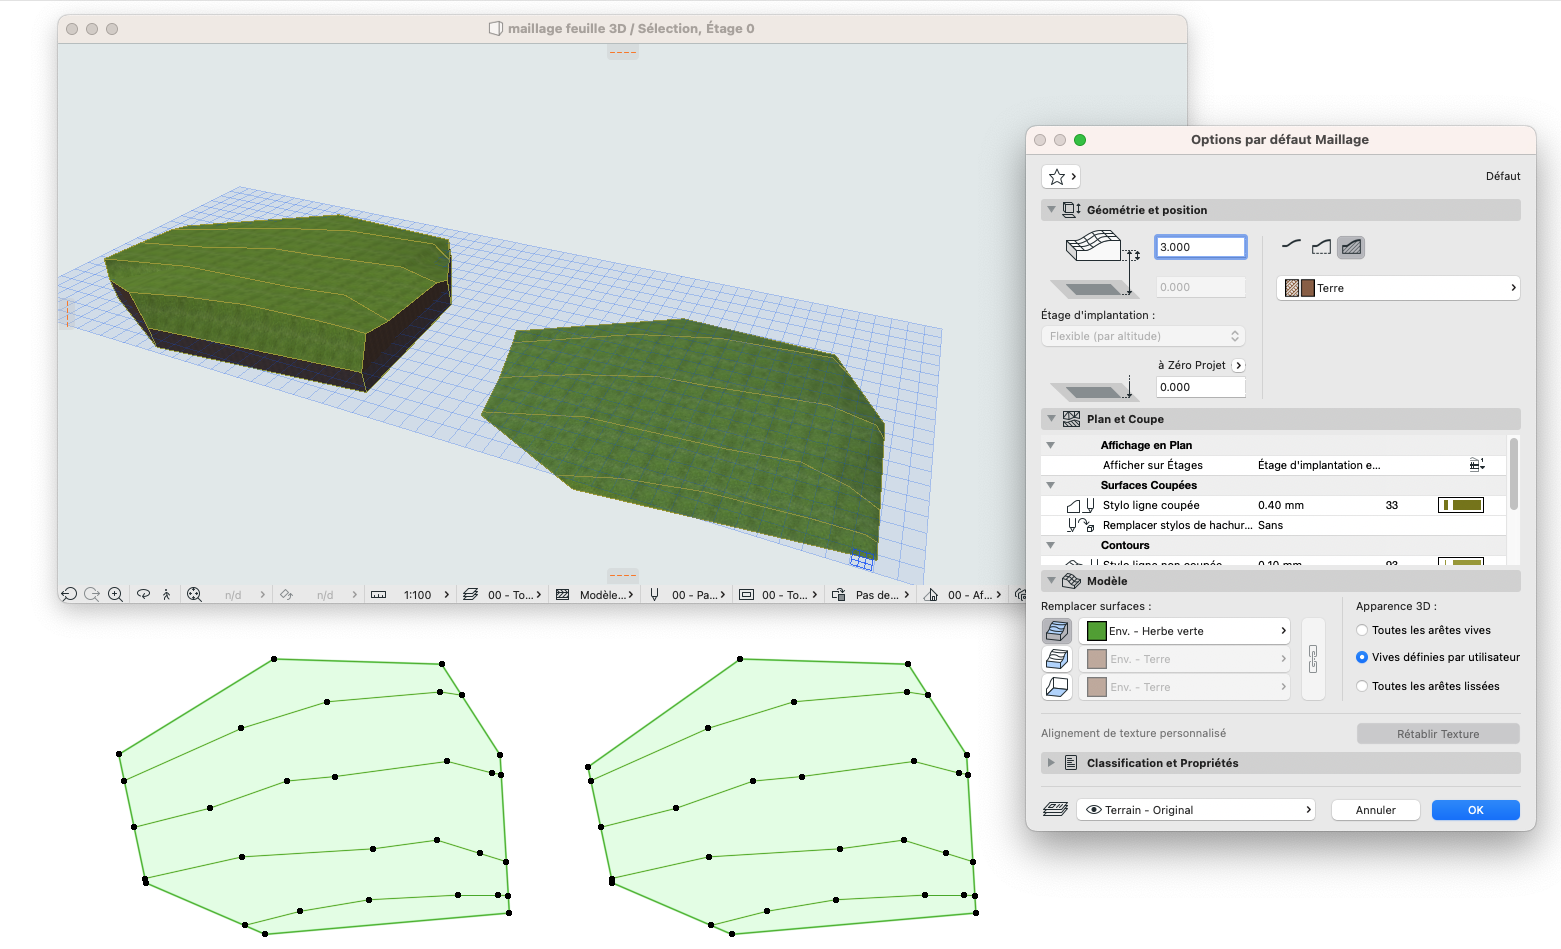Click the Stylo ligne coupée color swatch
The width and height of the screenshot is (1561, 949).
pyautogui.click(x=1461, y=505)
